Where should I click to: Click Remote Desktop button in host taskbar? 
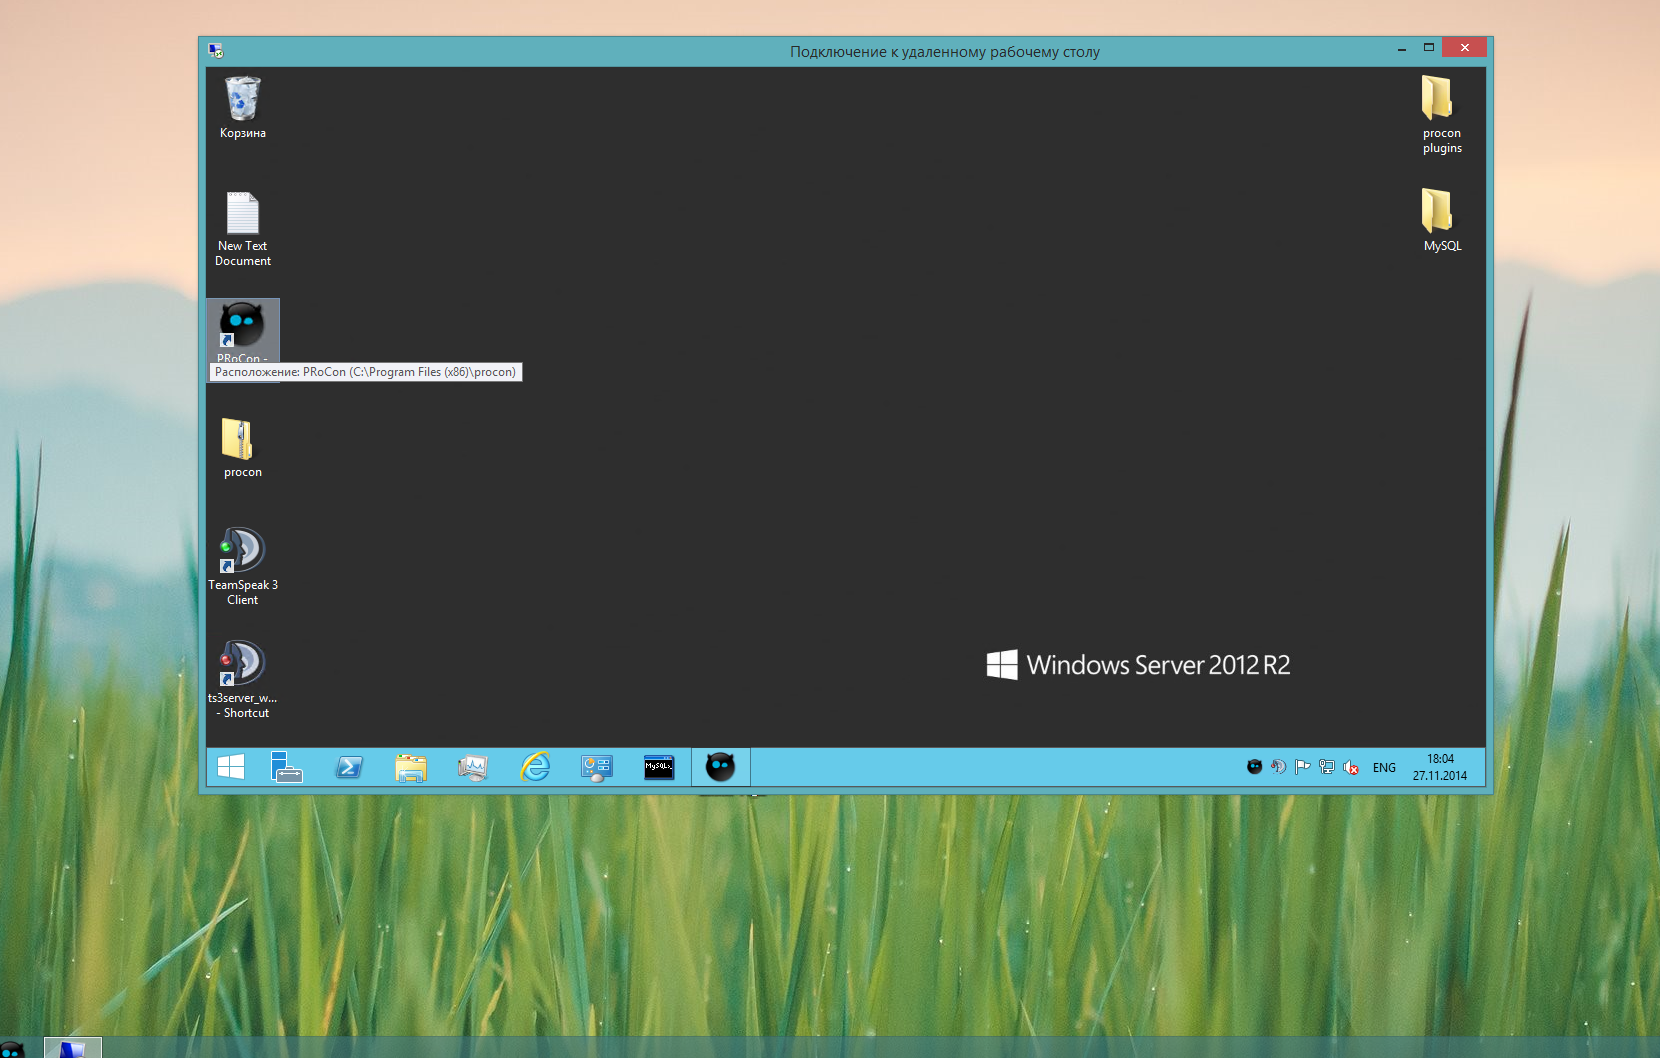72,1048
